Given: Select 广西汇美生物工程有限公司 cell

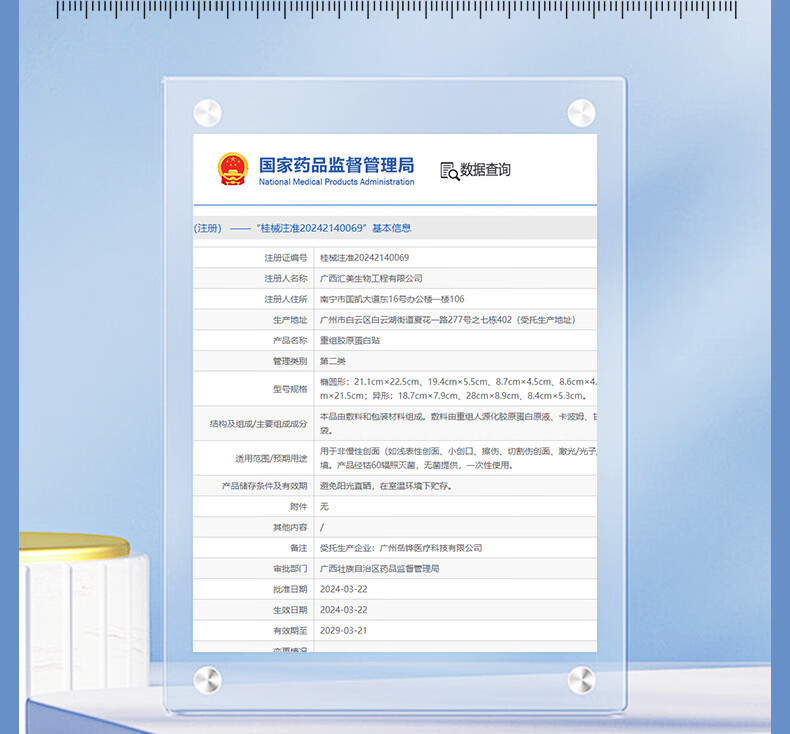Looking at the screenshot, I should coord(371,279).
